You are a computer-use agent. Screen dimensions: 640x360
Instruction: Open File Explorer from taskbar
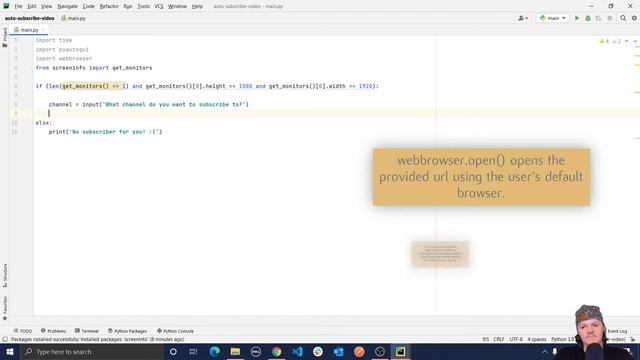235,352
